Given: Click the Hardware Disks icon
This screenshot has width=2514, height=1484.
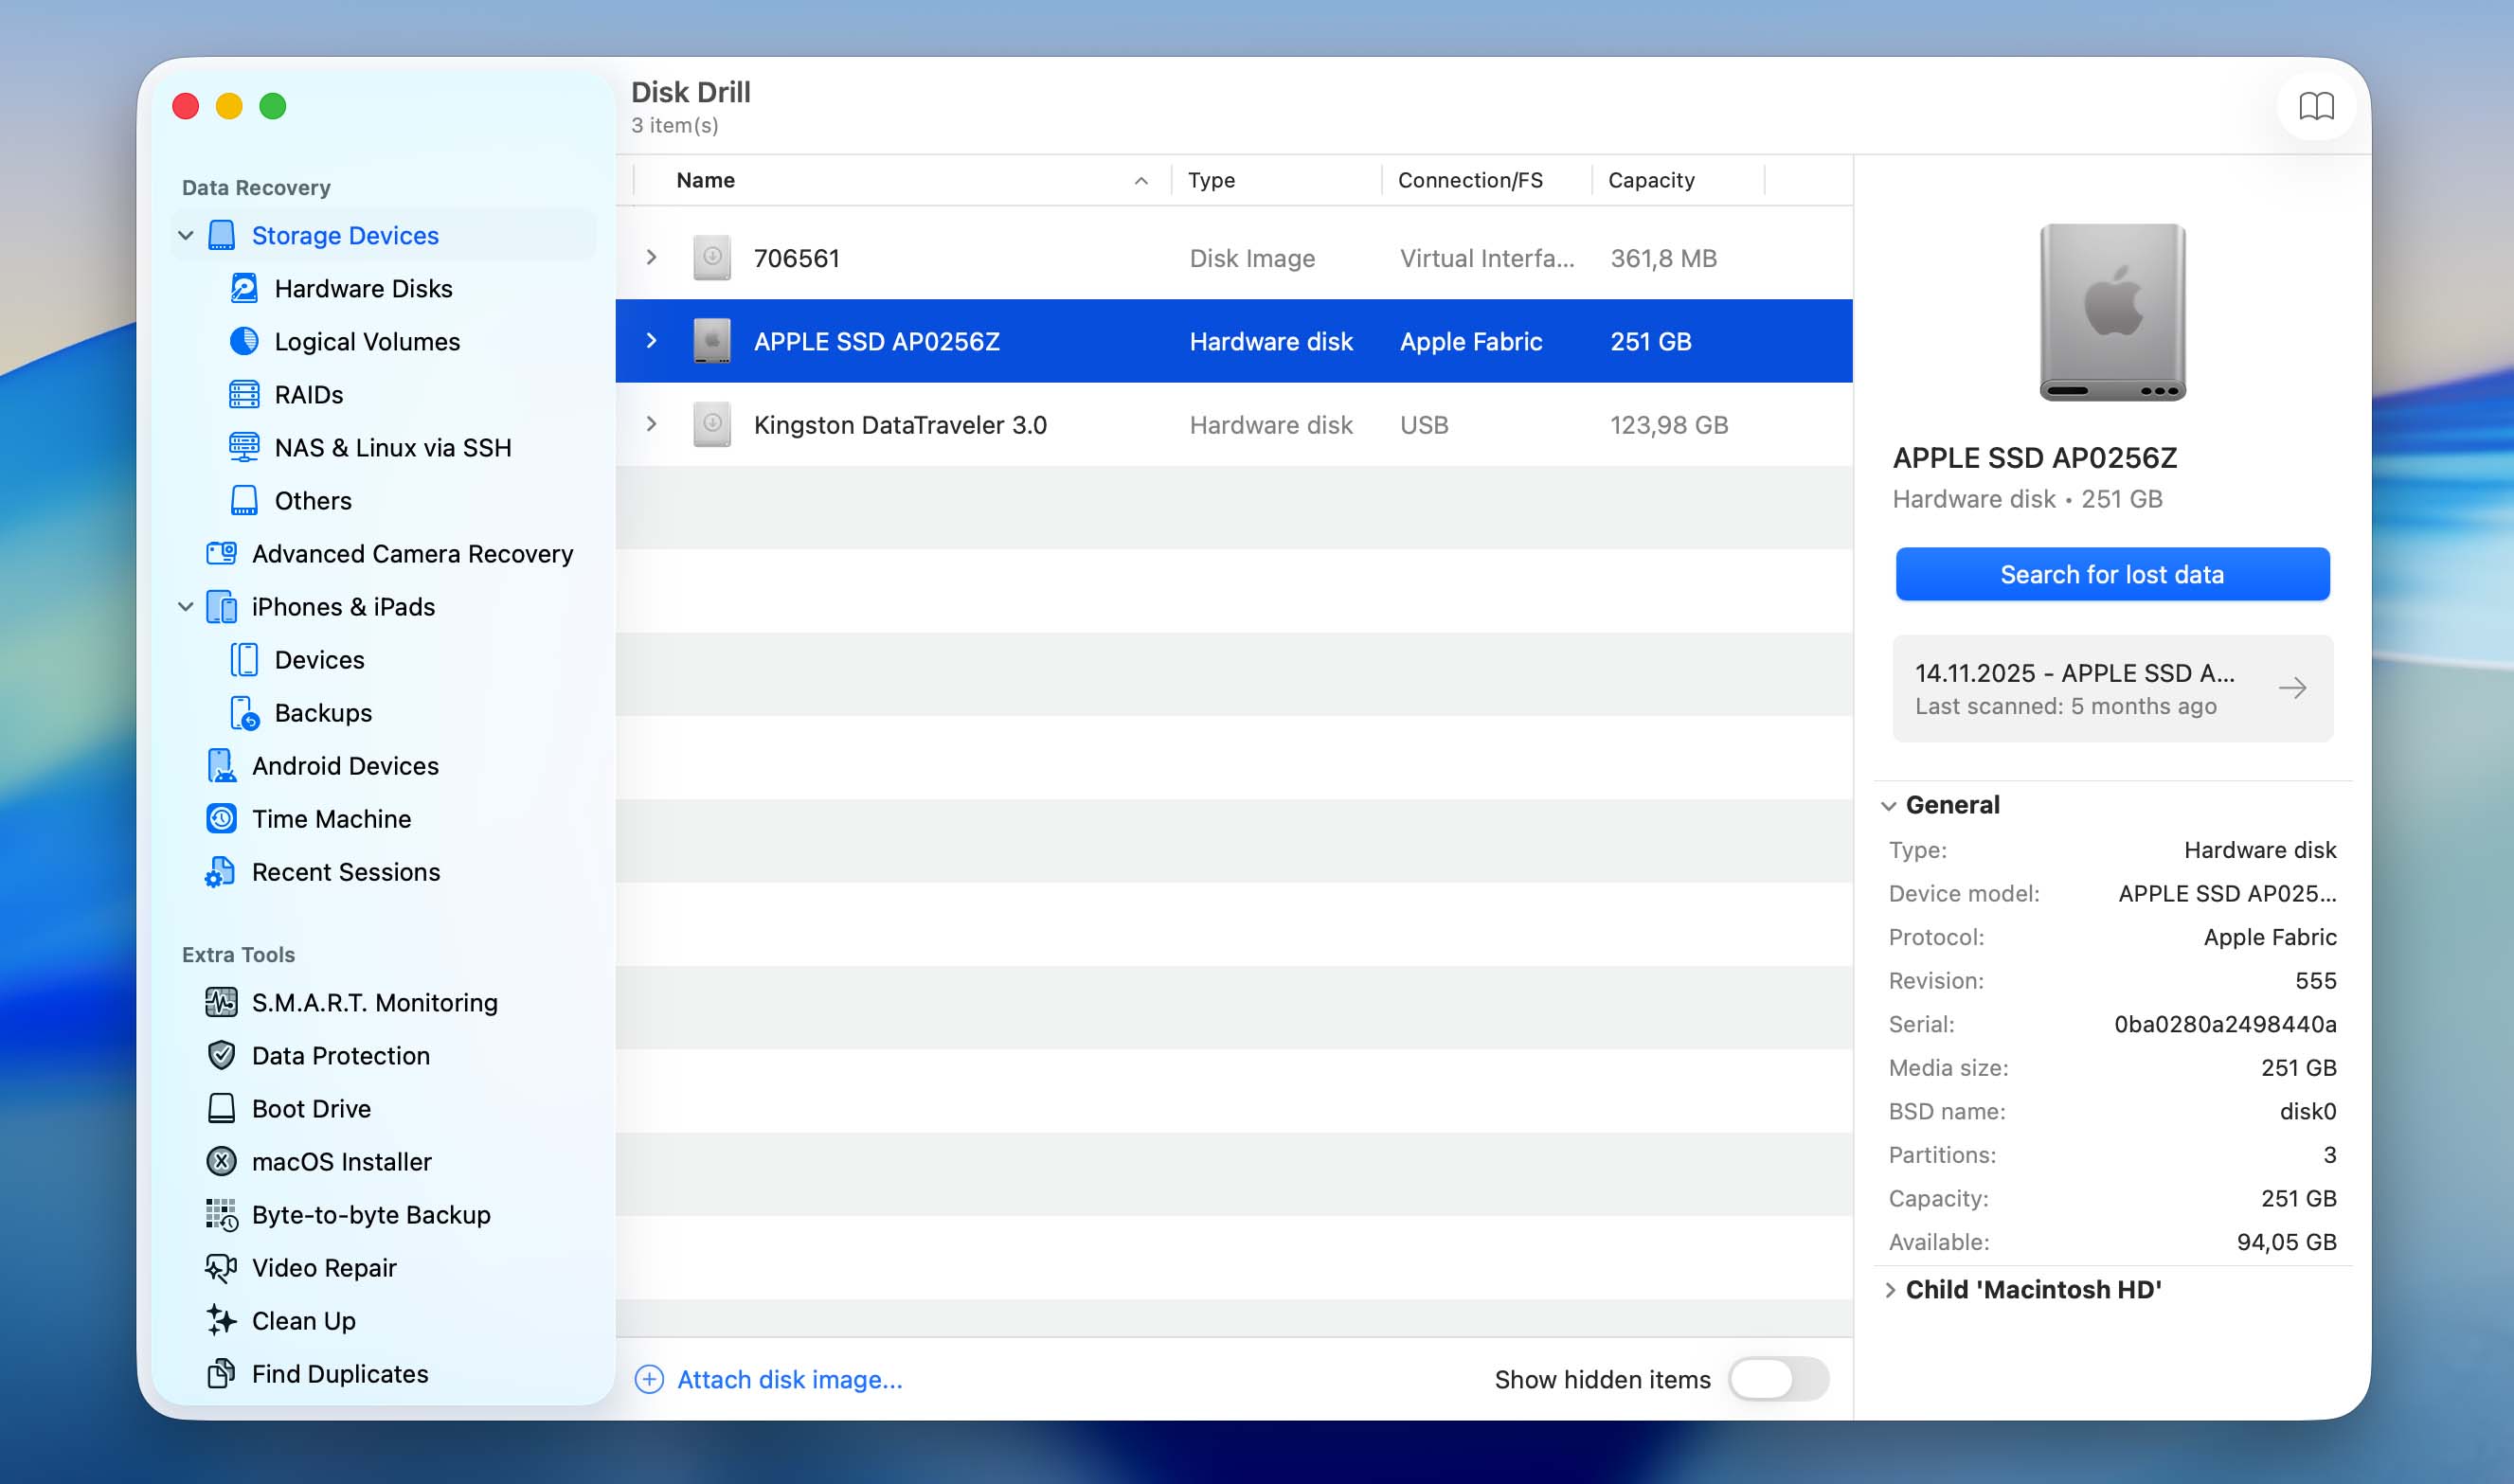Looking at the screenshot, I should [244, 288].
